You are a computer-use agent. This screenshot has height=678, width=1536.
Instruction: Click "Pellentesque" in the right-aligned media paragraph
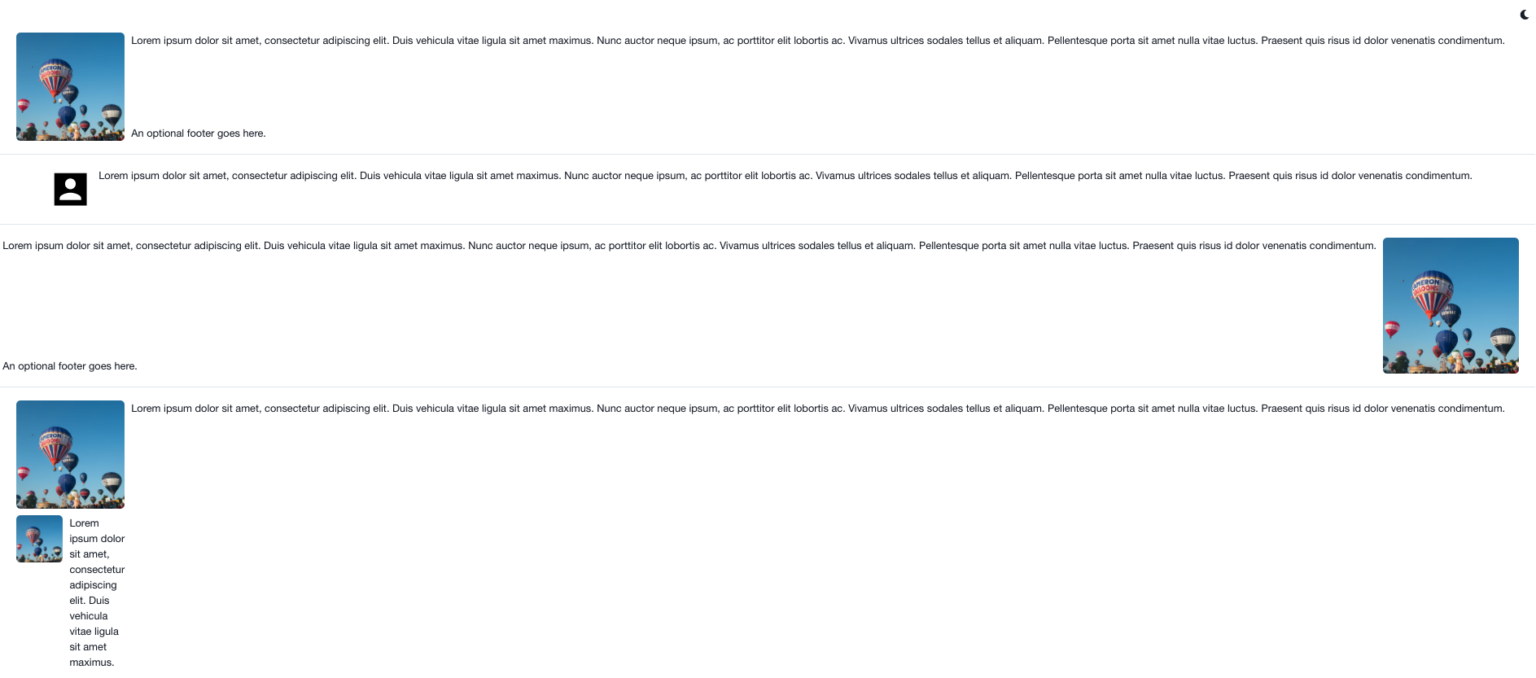pos(948,246)
